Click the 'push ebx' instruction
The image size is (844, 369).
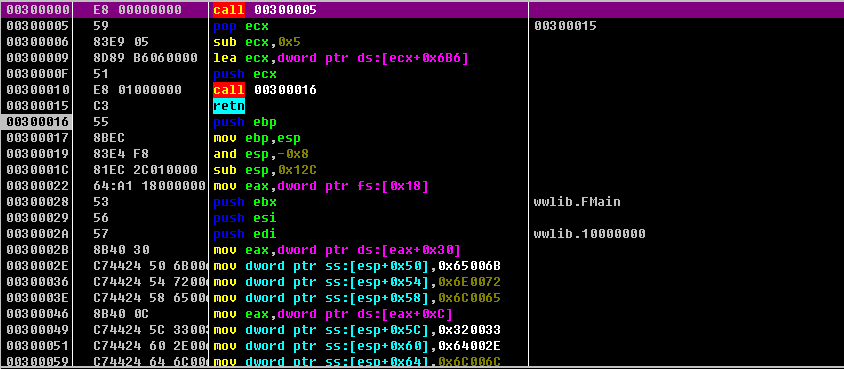(245, 202)
